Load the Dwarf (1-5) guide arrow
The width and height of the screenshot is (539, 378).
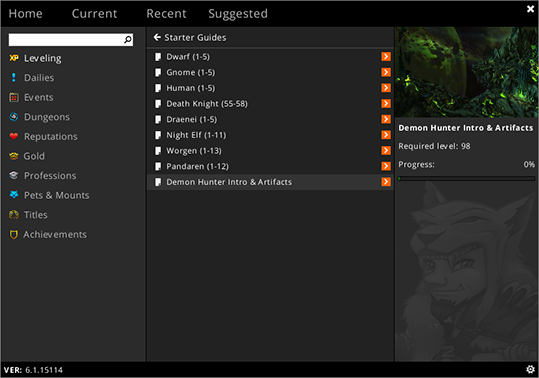click(x=386, y=56)
